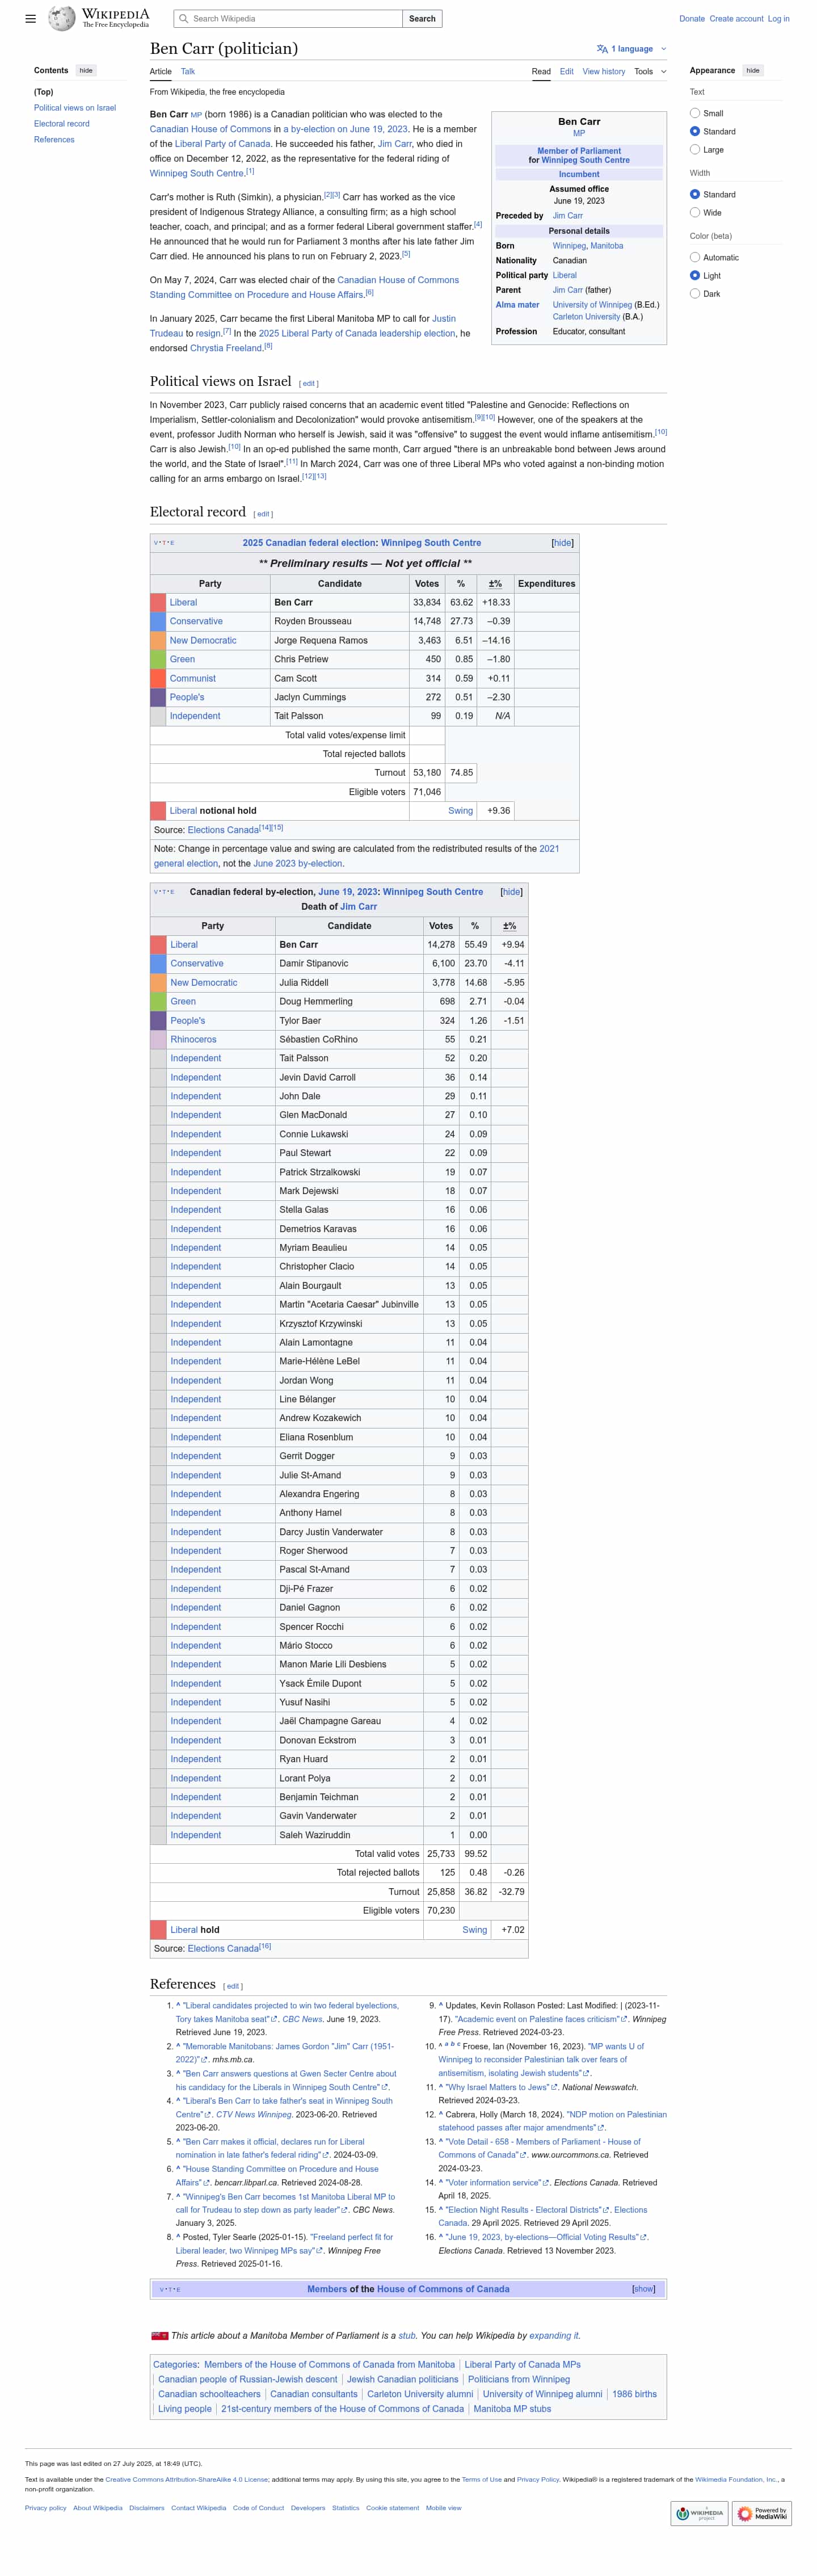Select the Wide width radio option
The height and width of the screenshot is (2576, 817).
tap(695, 212)
